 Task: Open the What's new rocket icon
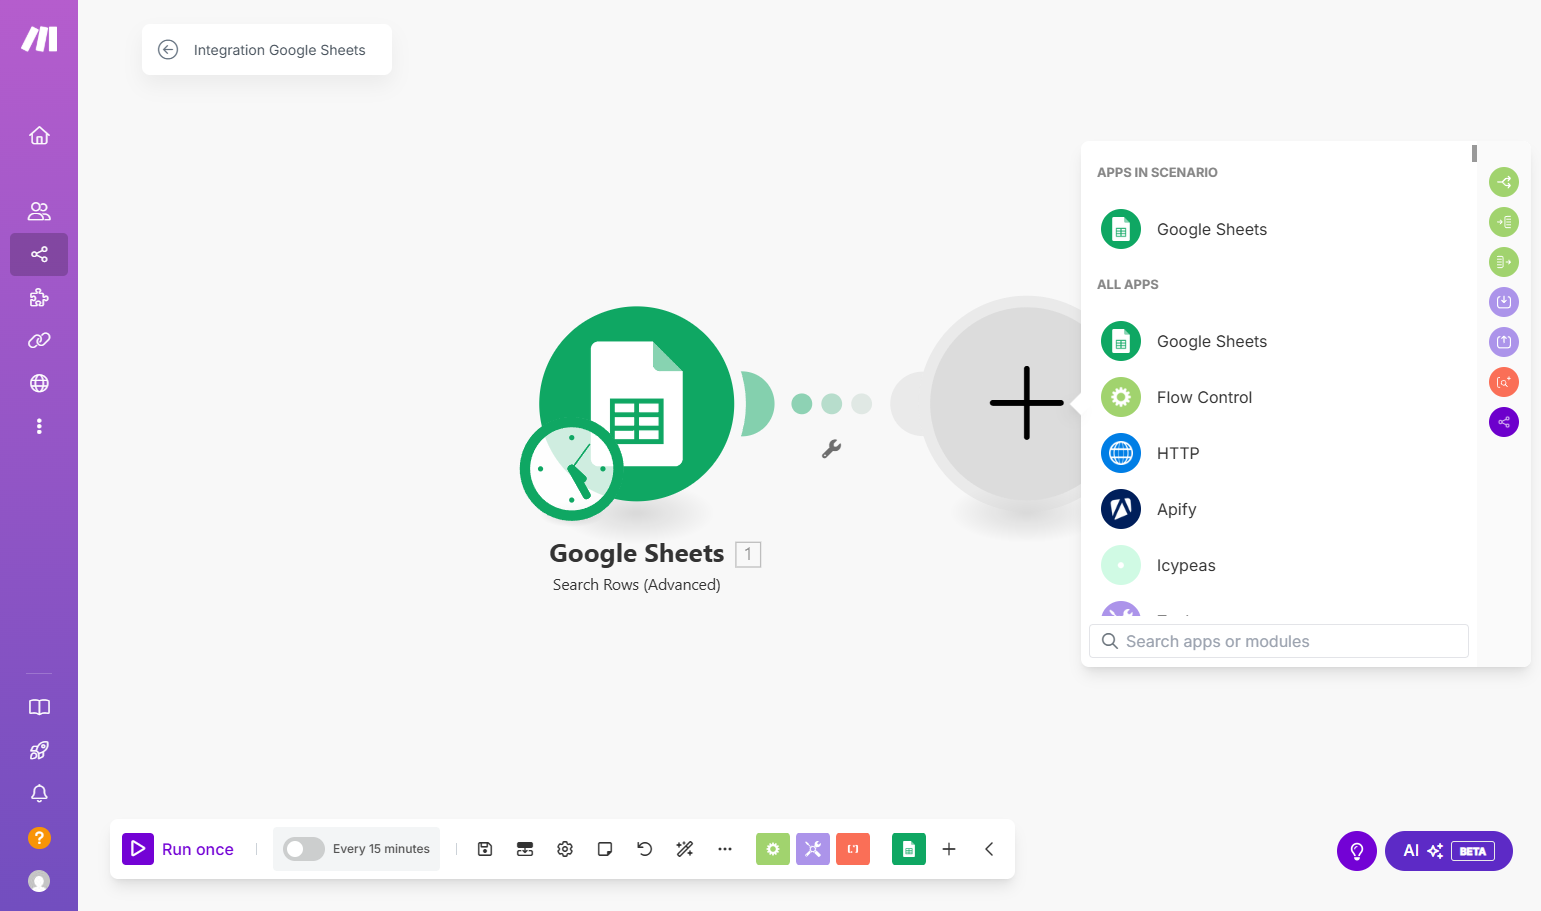pos(39,750)
